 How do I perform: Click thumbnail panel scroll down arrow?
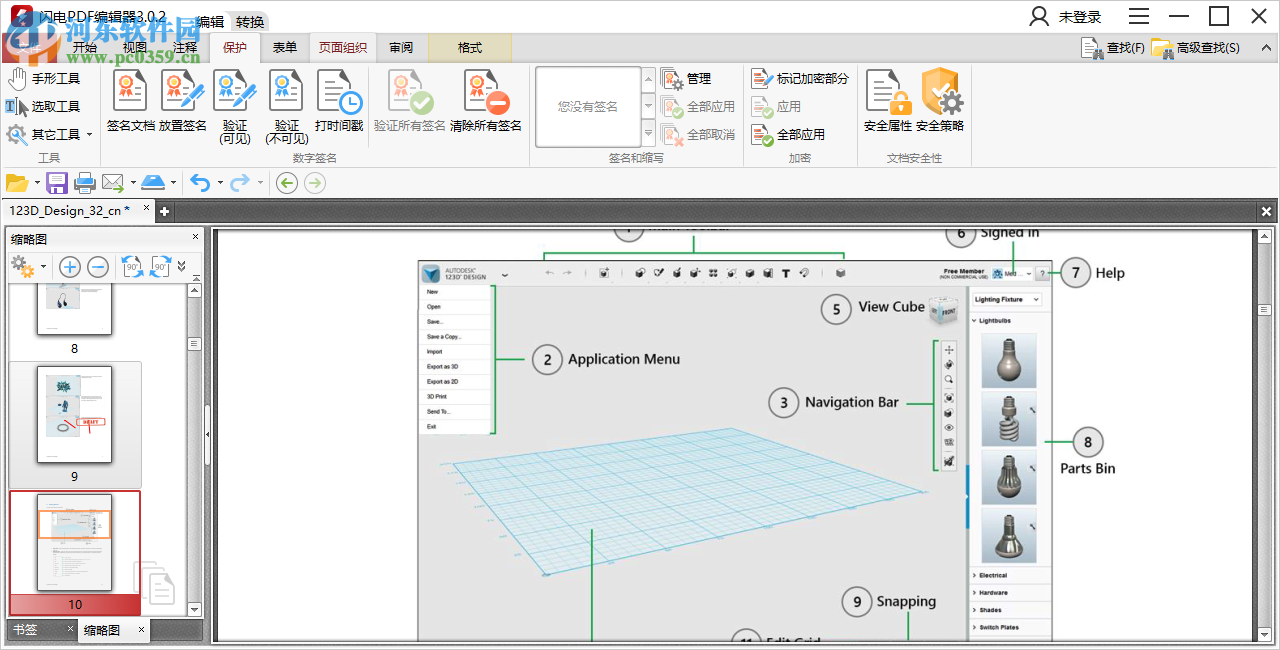[194, 609]
